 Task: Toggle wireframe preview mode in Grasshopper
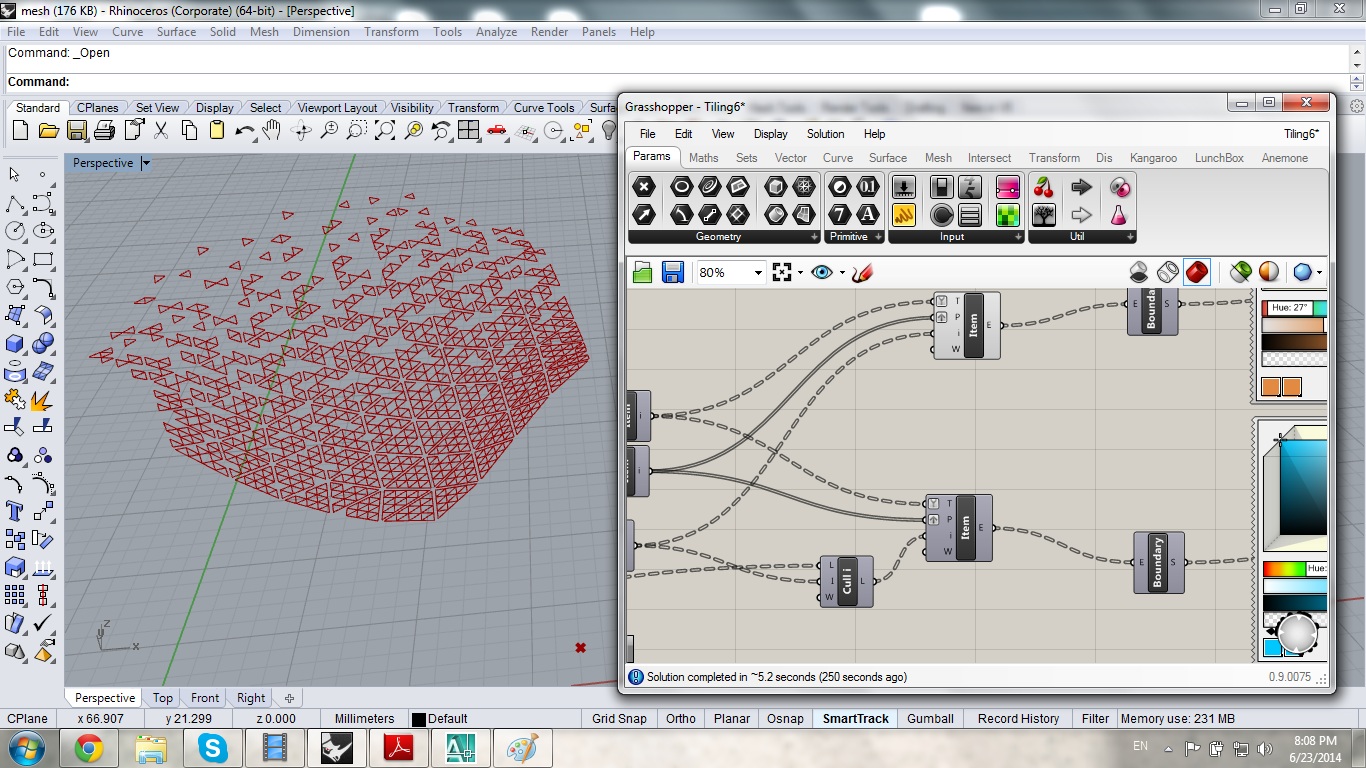coord(1168,272)
